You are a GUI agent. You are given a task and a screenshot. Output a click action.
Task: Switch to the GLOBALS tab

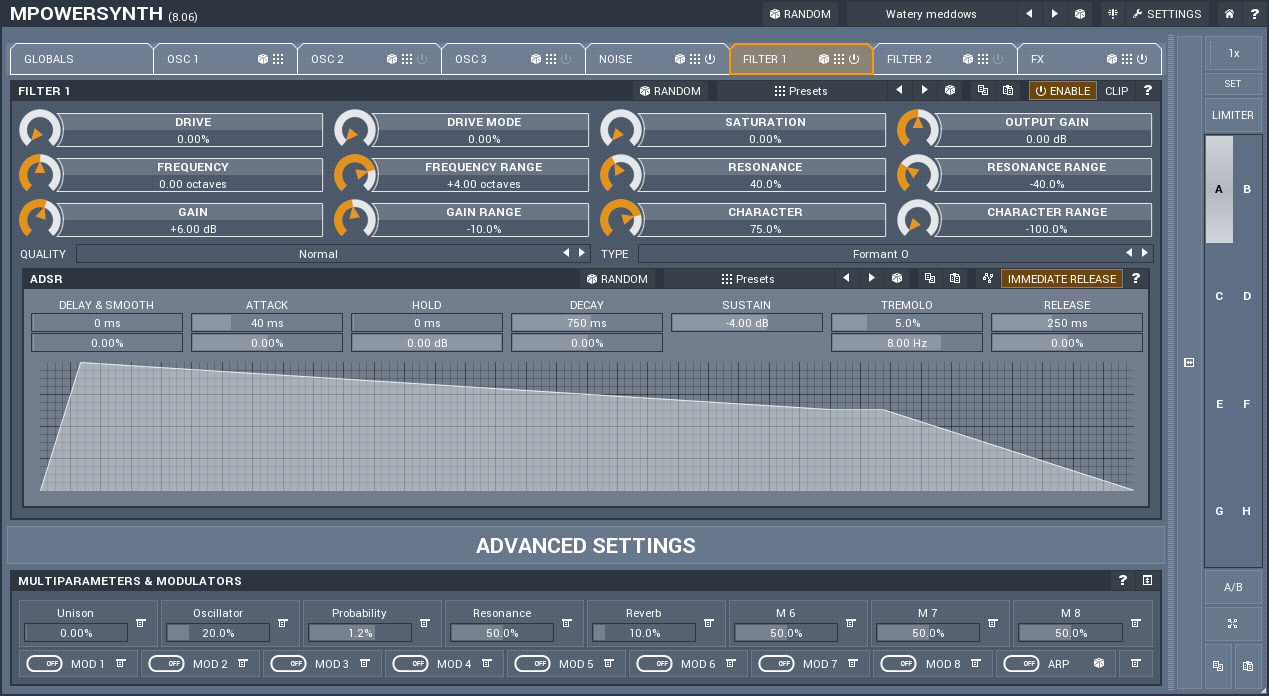tap(80, 59)
